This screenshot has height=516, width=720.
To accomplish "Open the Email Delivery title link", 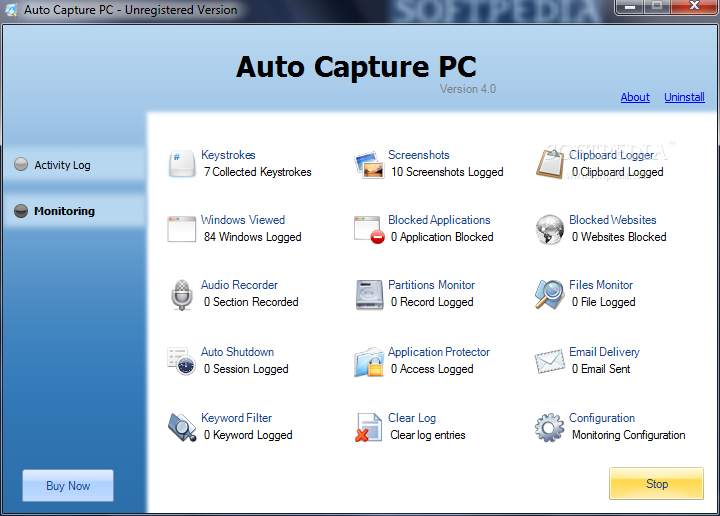I will point(604,352).
